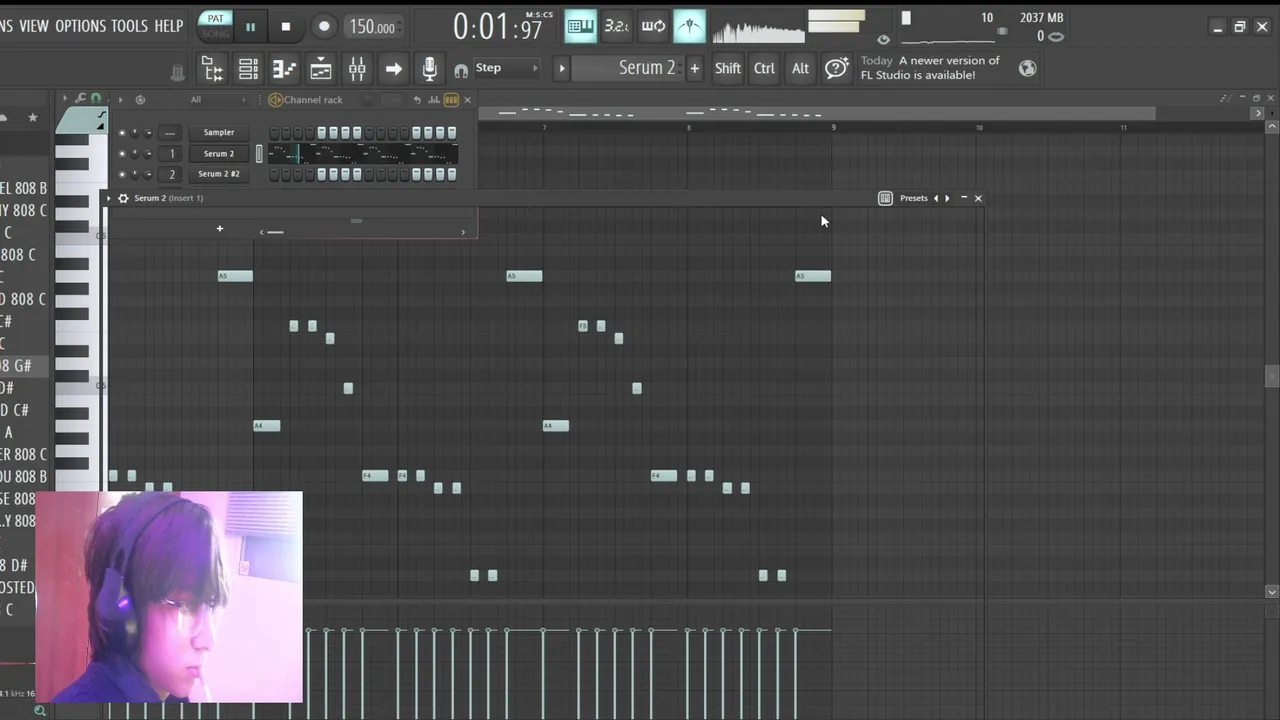This screenshot has height=720, width=1280.
Task: Open Channel rack graph editor icon
Action: click(434, 100)
